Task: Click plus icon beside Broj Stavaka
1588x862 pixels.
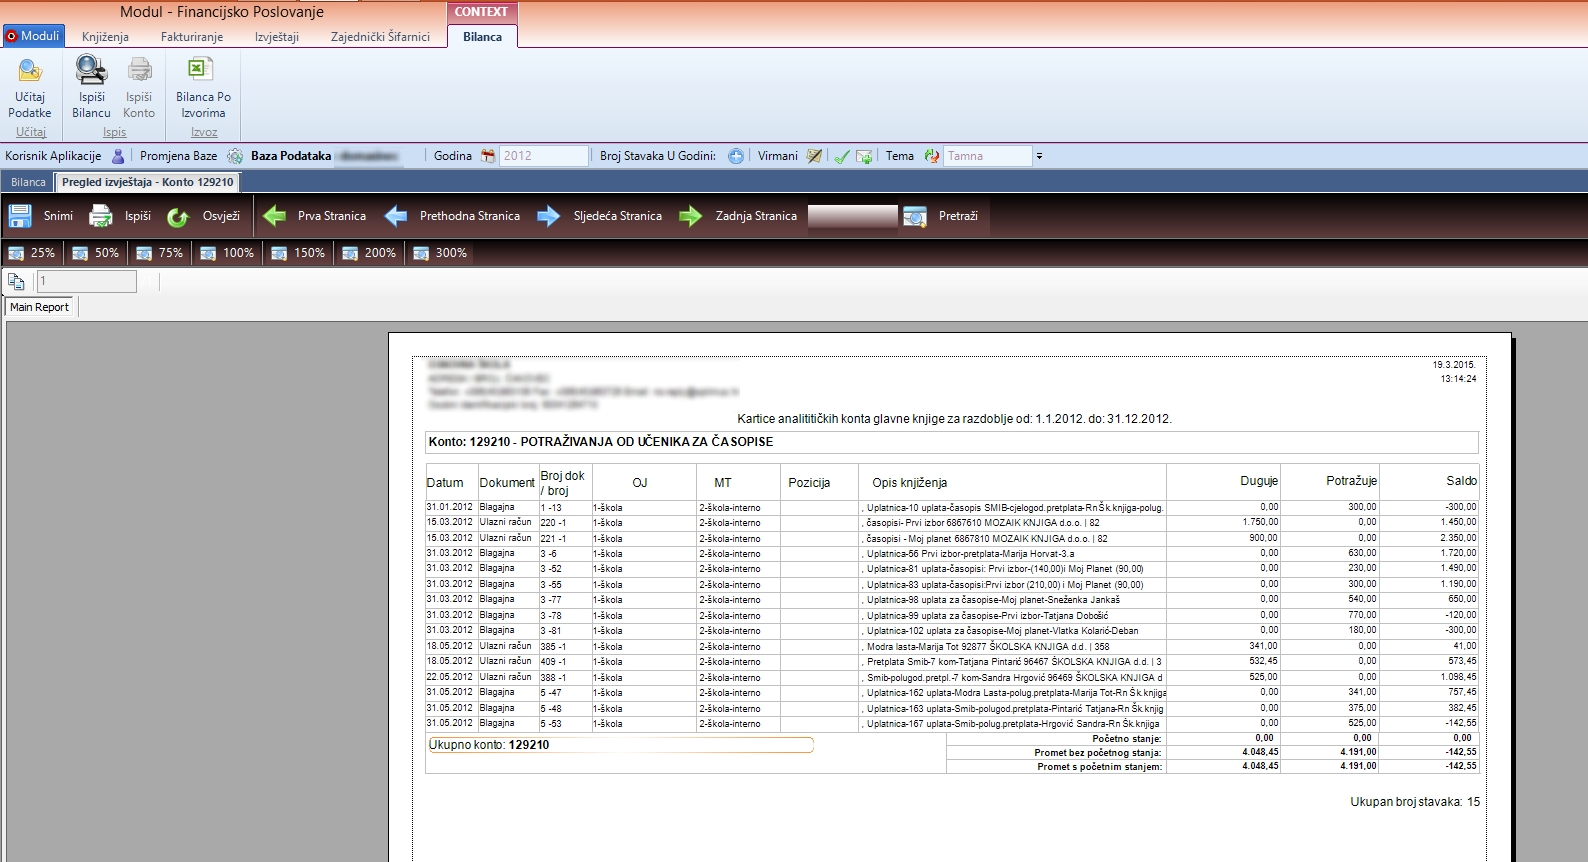Action: (x=736, y=156)
